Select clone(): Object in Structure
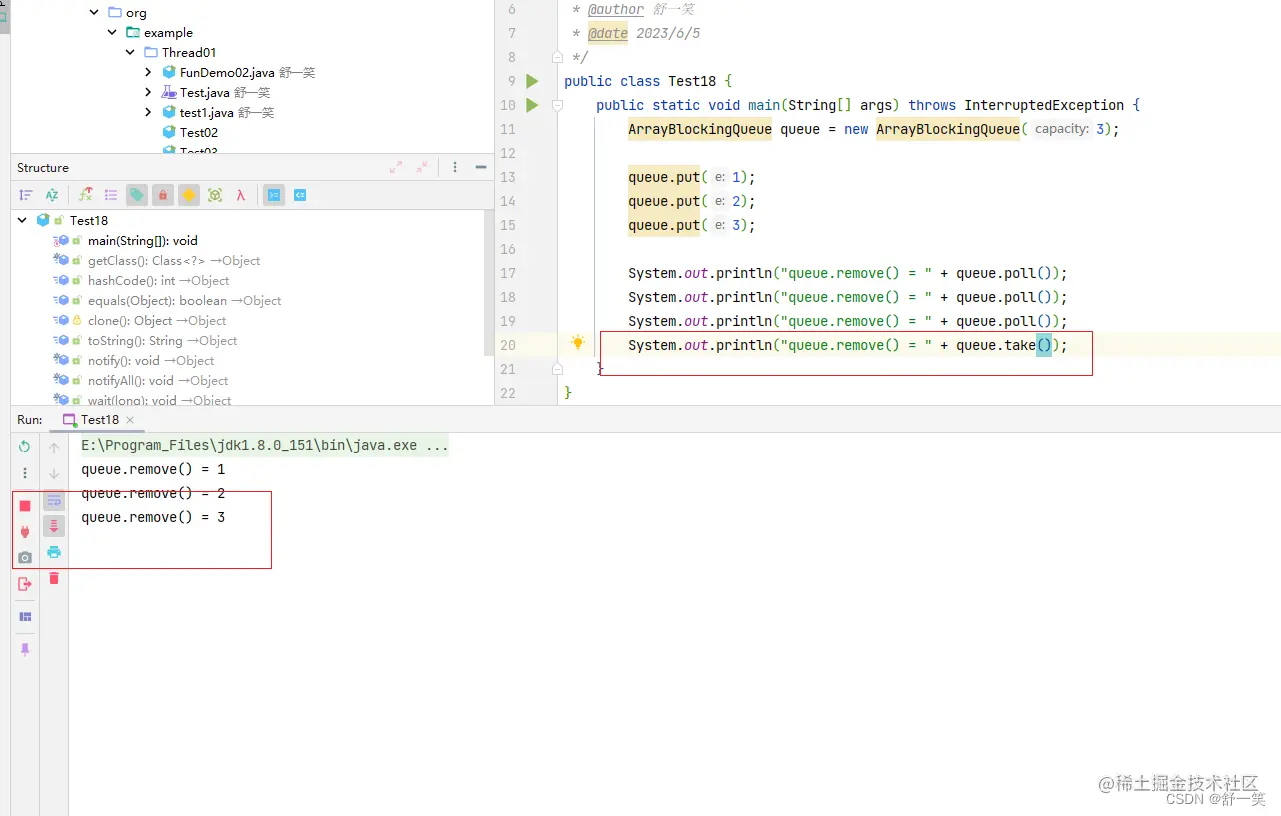Screen dimensions: 1281x816 pyautogui.click(x=157, y=320)
